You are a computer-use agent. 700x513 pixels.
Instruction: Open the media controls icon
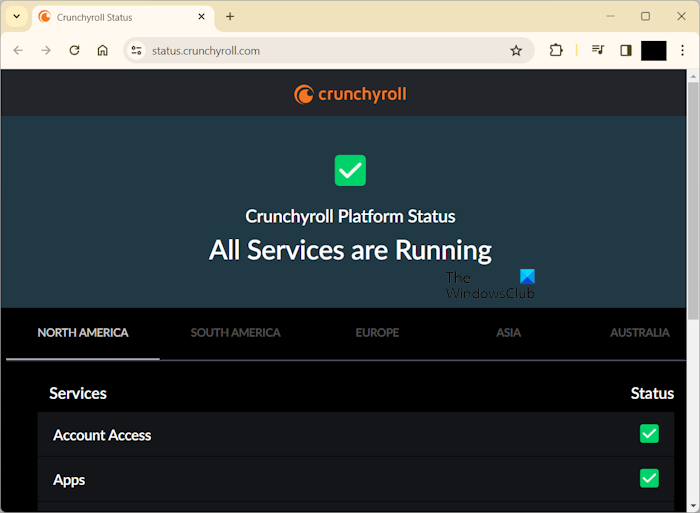tap(598, 50)
